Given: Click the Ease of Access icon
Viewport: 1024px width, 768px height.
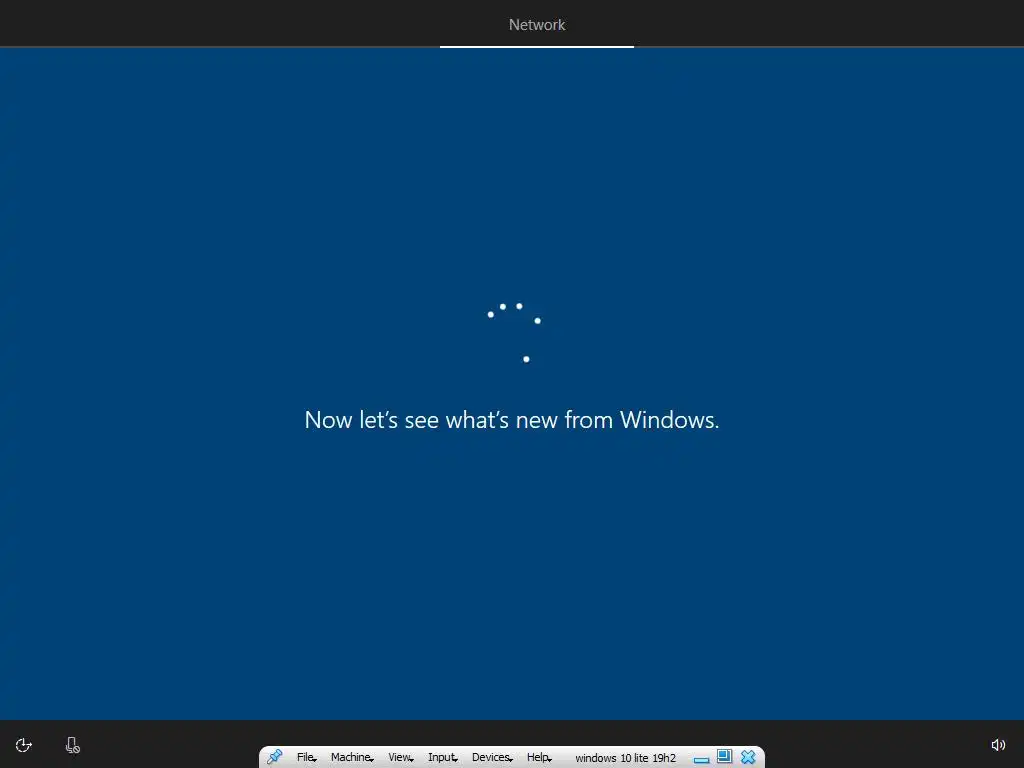Looking at the screenshot, I should [x=24, y=745].
